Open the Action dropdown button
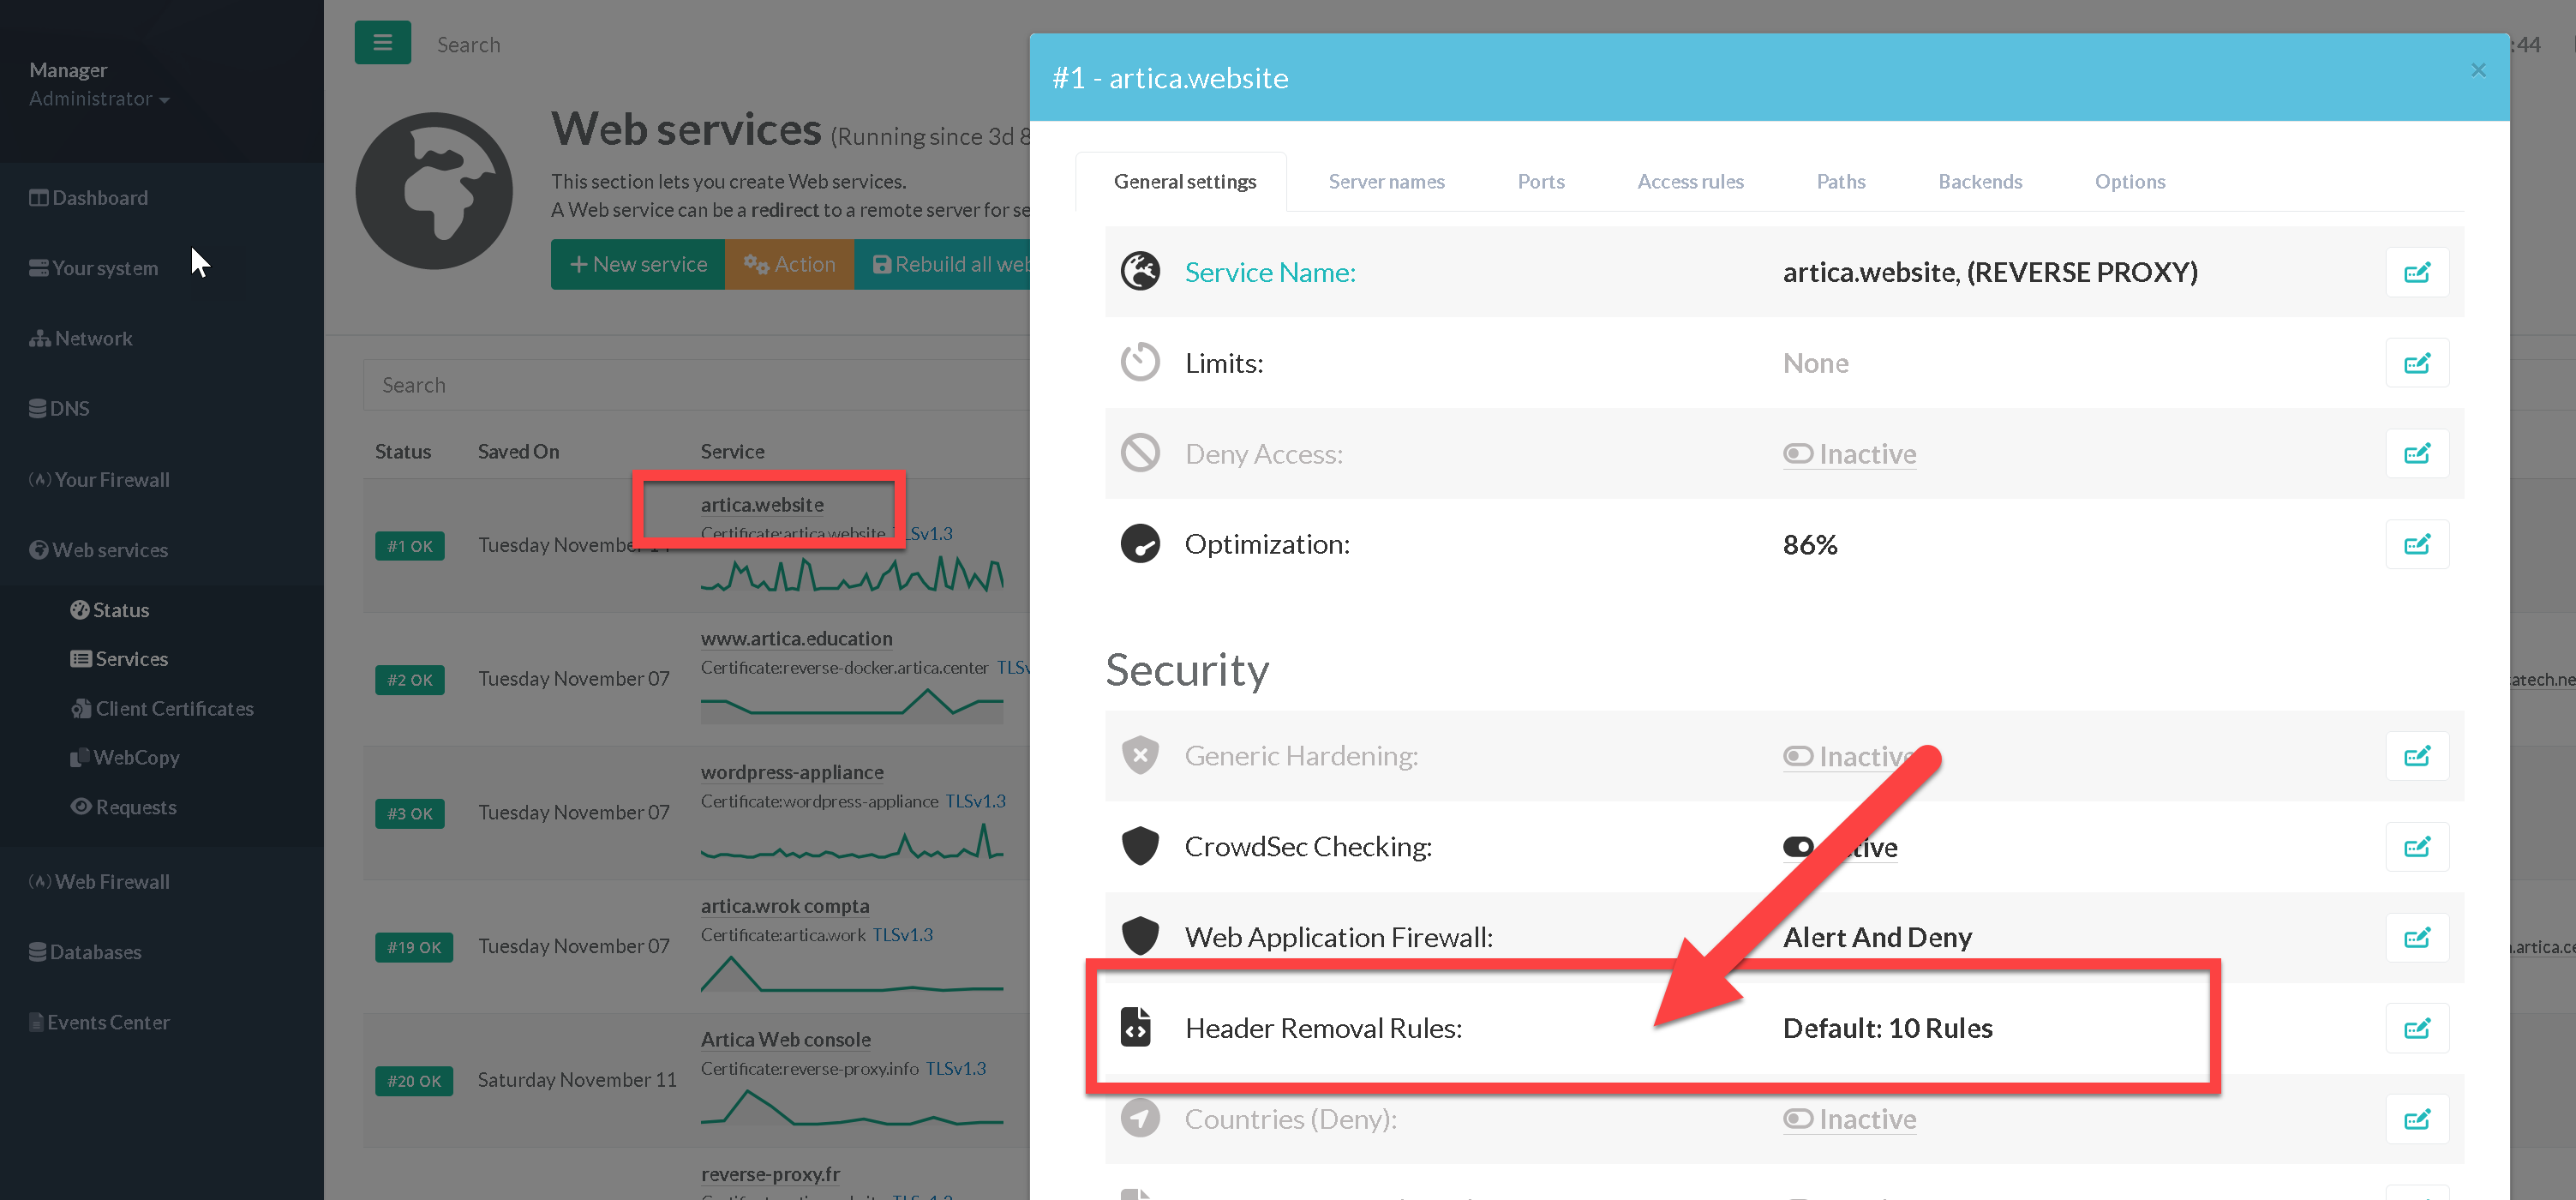The width and height of the screenshot is (2576, 1200). tap(789, 264)
